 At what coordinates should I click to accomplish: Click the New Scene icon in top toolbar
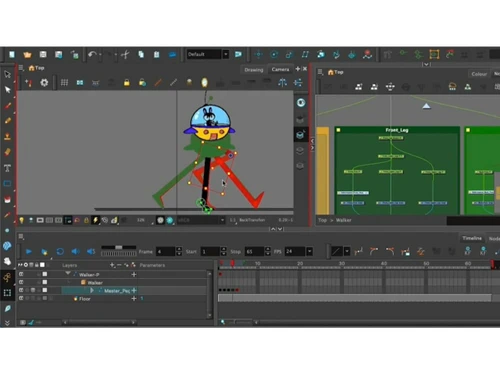pyautogui.click(x=12, y=55)
